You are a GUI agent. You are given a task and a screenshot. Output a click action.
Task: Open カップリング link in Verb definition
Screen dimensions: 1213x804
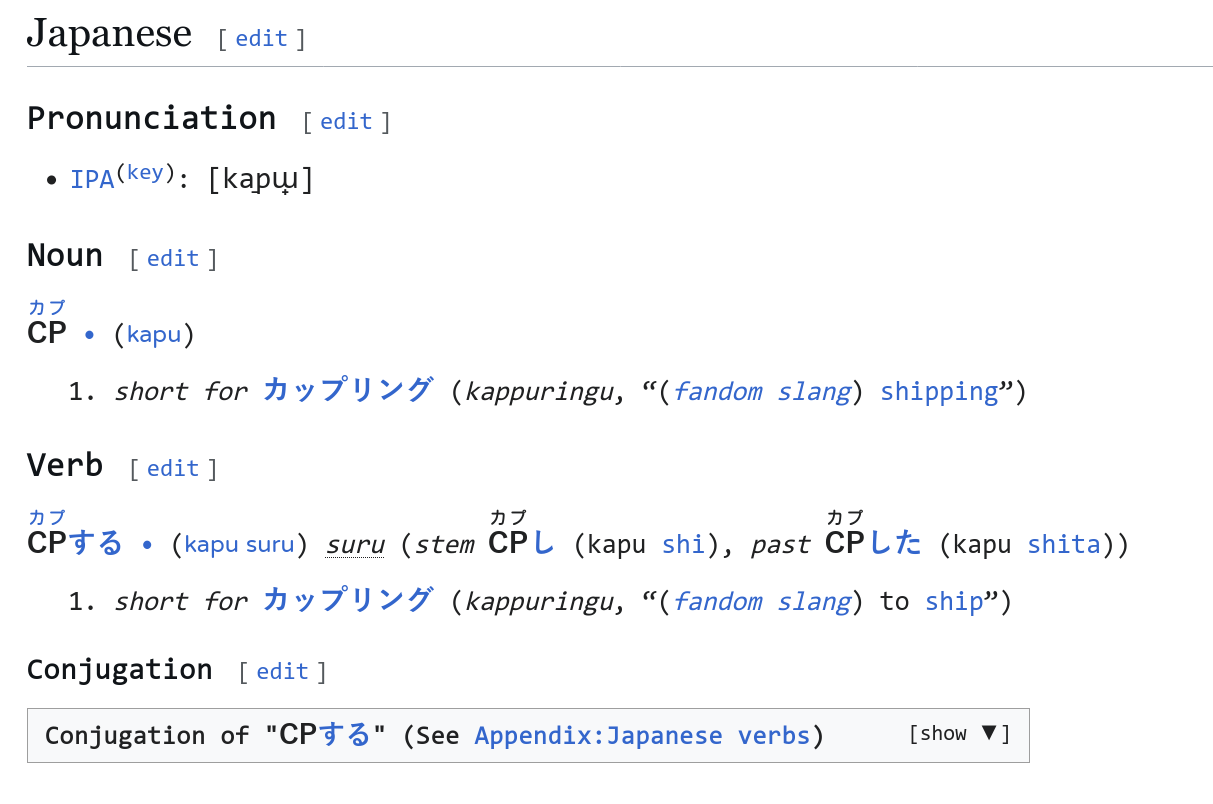coord(348,601)
